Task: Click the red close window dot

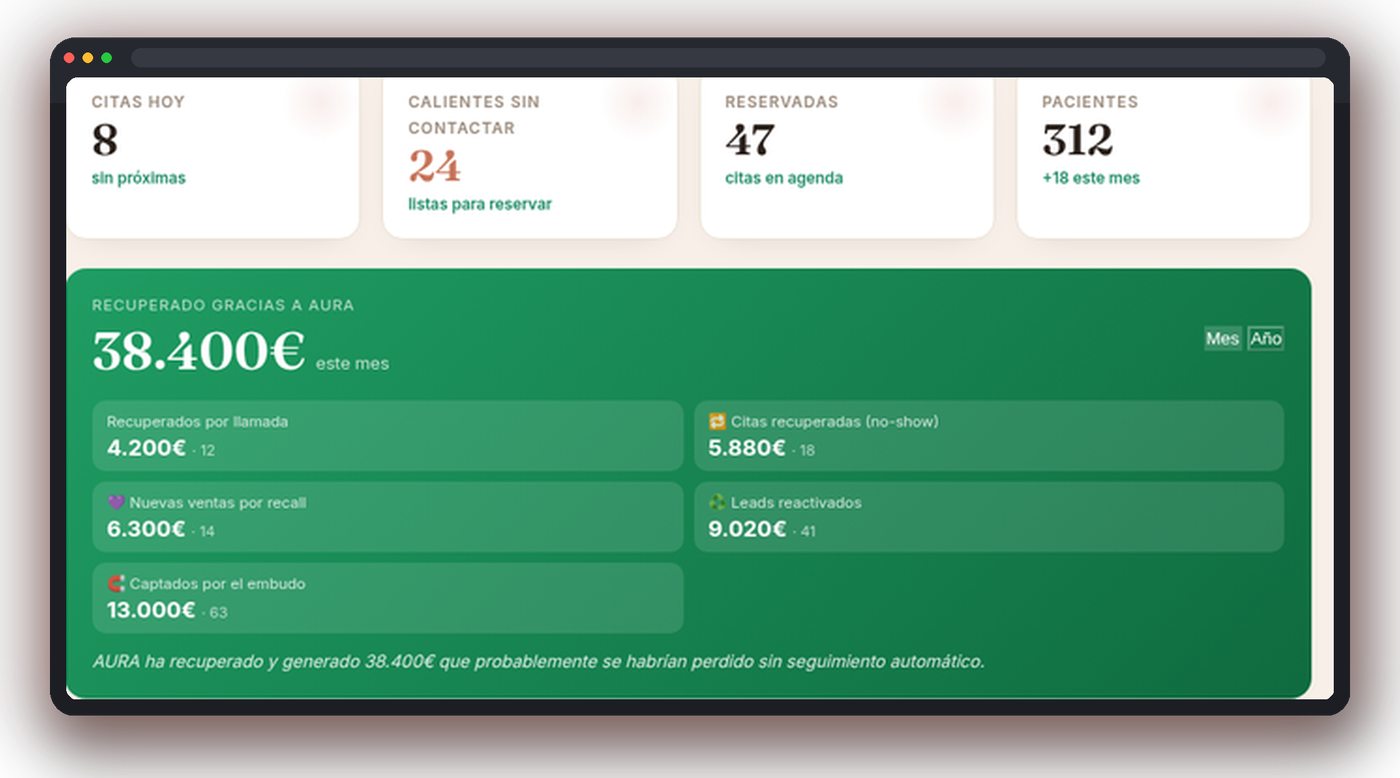Action: (x=69, y=58)
